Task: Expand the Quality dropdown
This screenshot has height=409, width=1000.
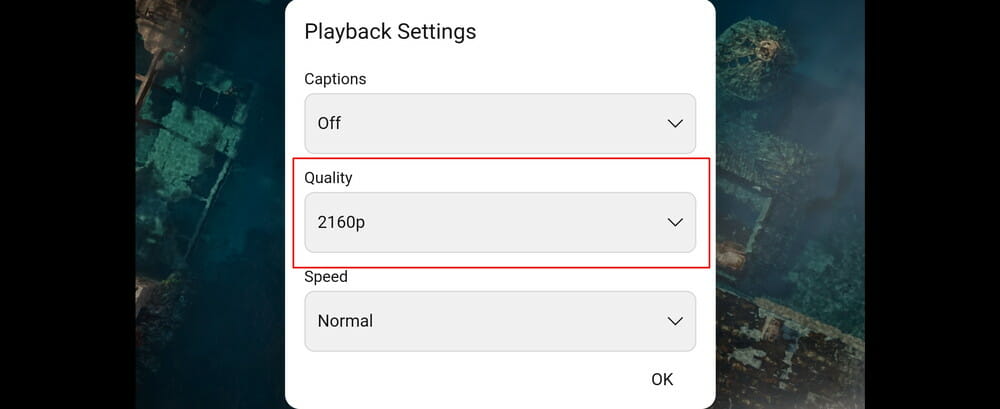Action: (499, 222)
